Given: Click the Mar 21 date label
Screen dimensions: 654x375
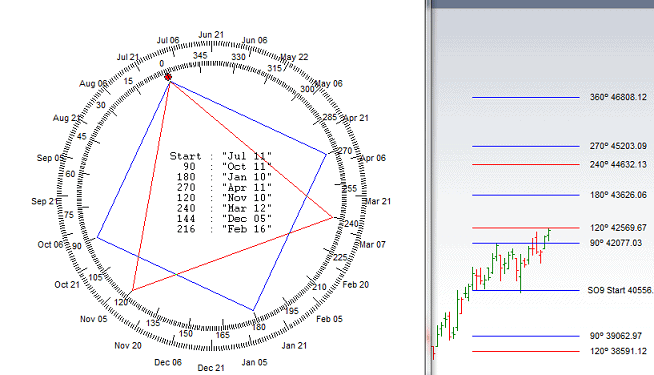Looking at the screenshot, I should point(378,201).
